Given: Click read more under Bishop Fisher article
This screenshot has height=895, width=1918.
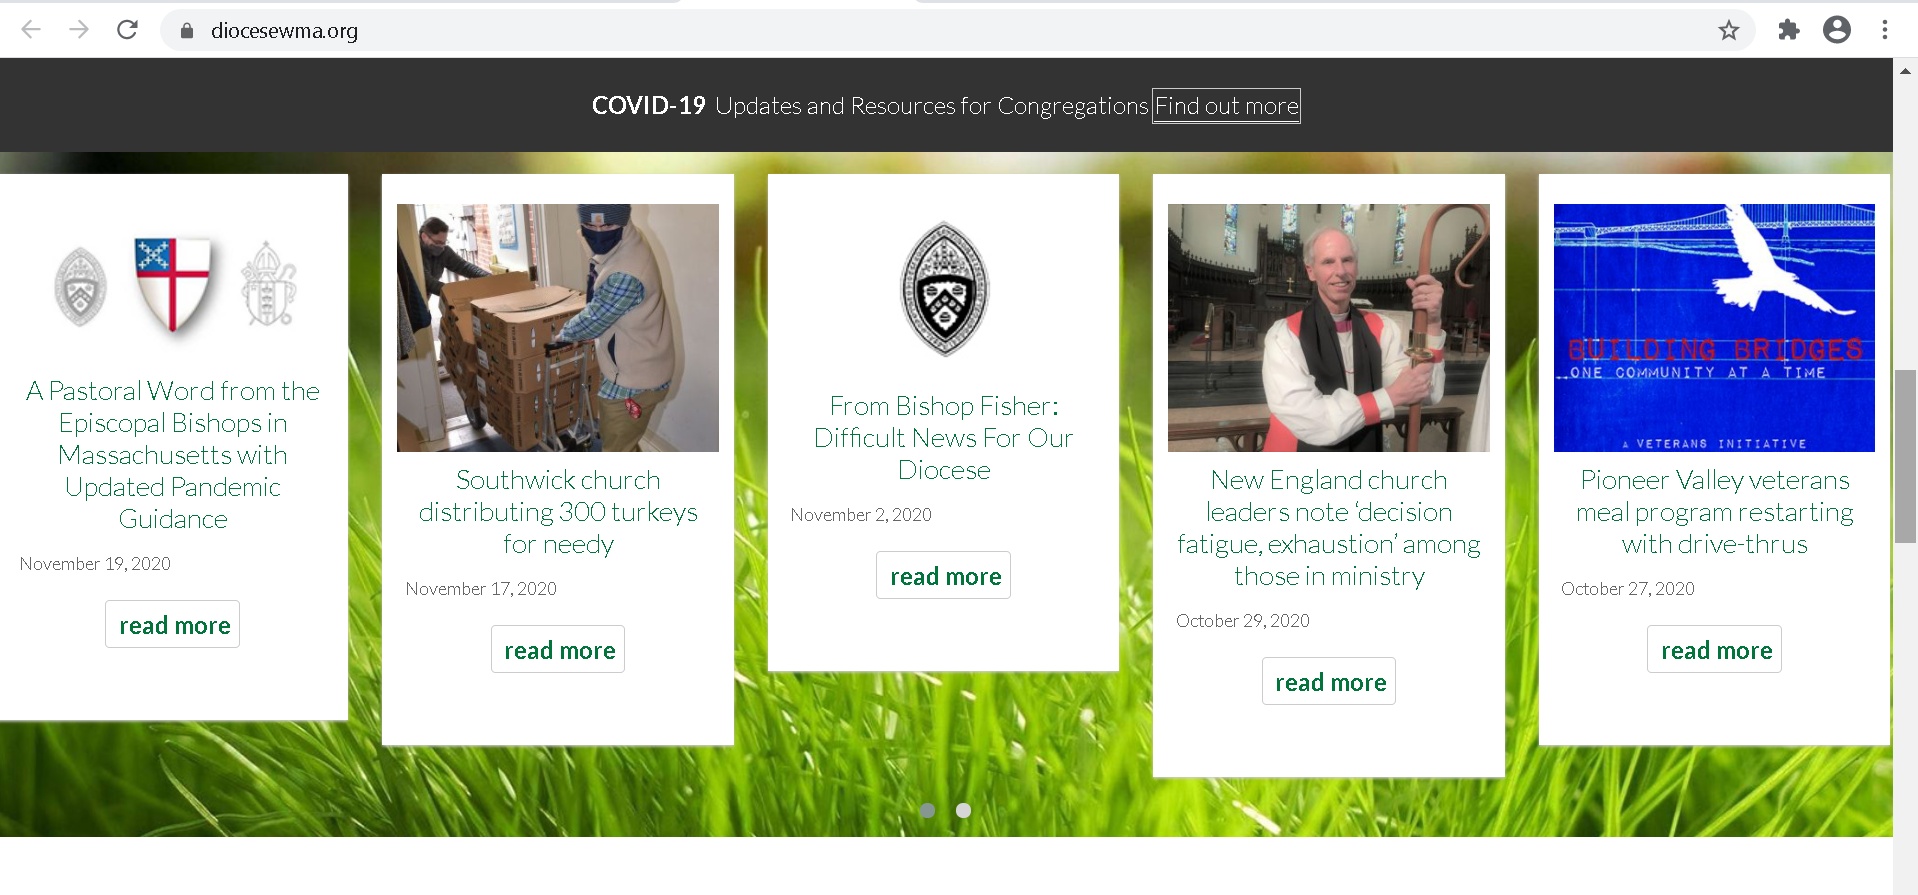Looking at the screenshot, I should [944, 576].
